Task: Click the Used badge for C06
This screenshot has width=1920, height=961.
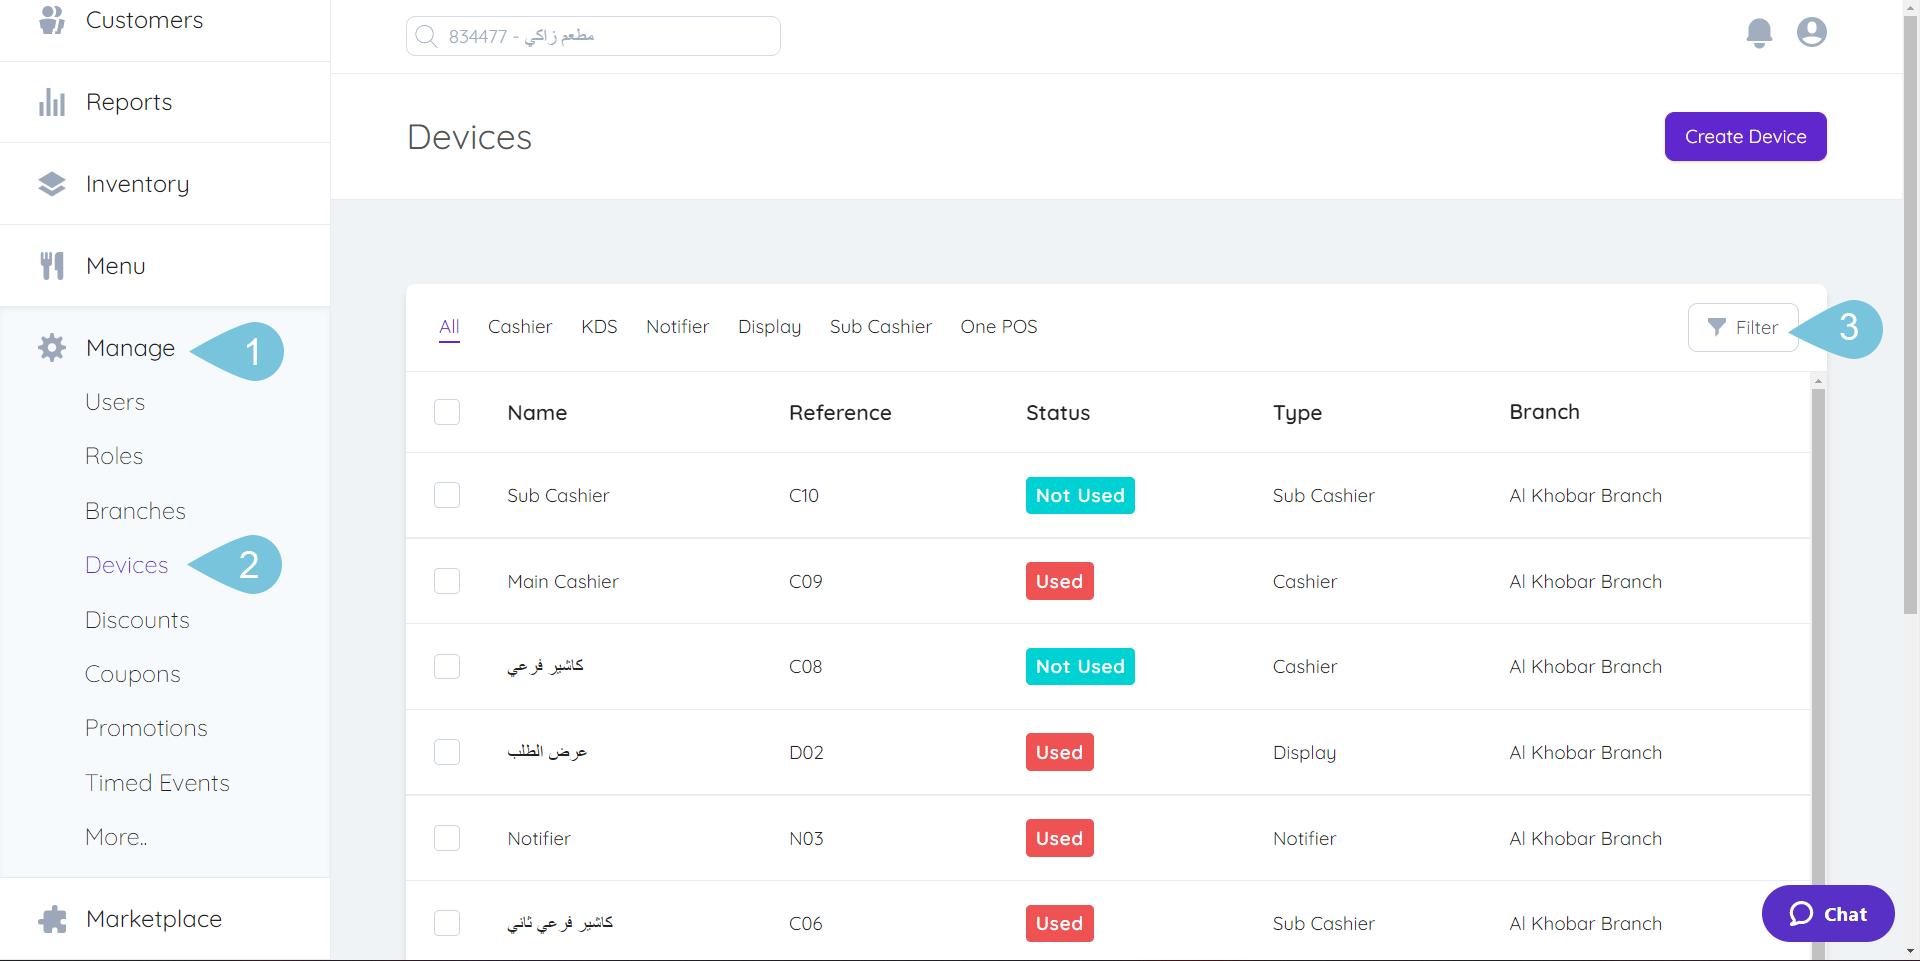Action: (x=1060, y=923)
